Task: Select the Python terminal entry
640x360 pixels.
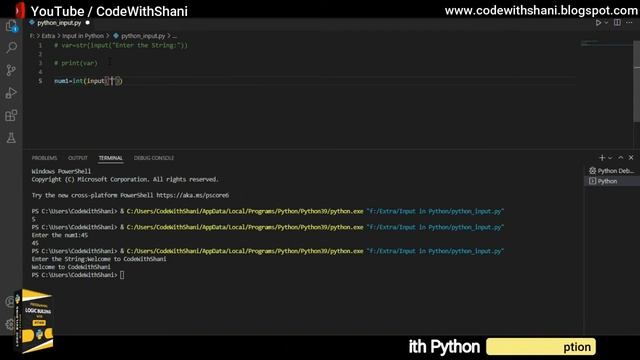Action: 612,181
